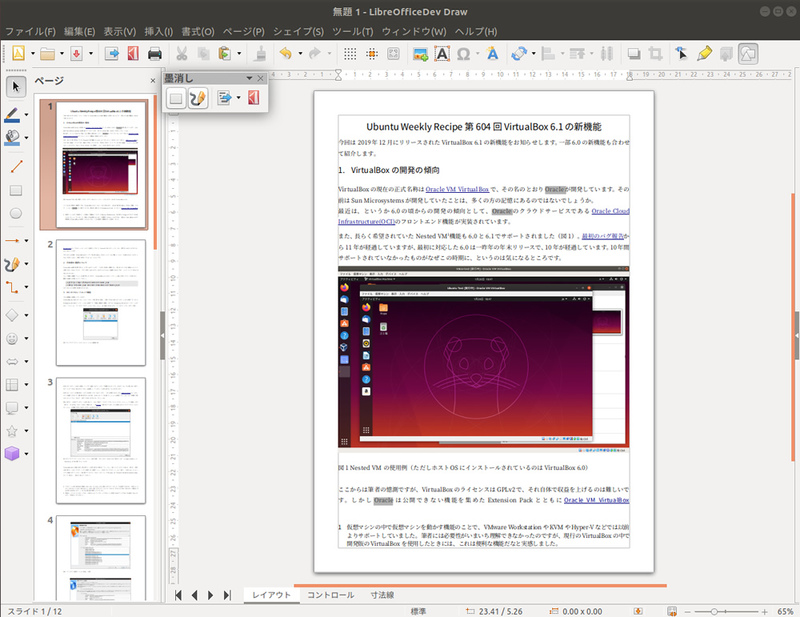Open the 表示(V) menu

120,32
